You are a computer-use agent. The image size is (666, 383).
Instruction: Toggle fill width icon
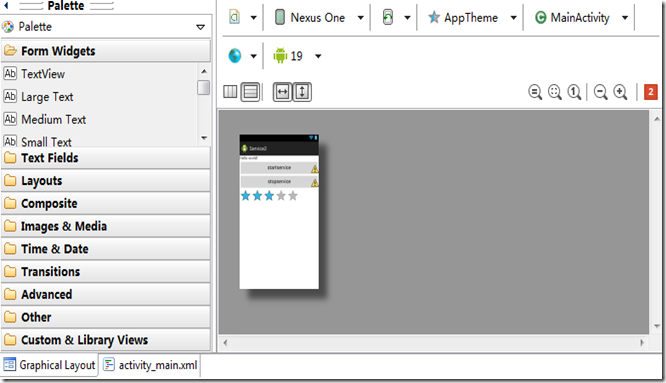click(282, 92)
